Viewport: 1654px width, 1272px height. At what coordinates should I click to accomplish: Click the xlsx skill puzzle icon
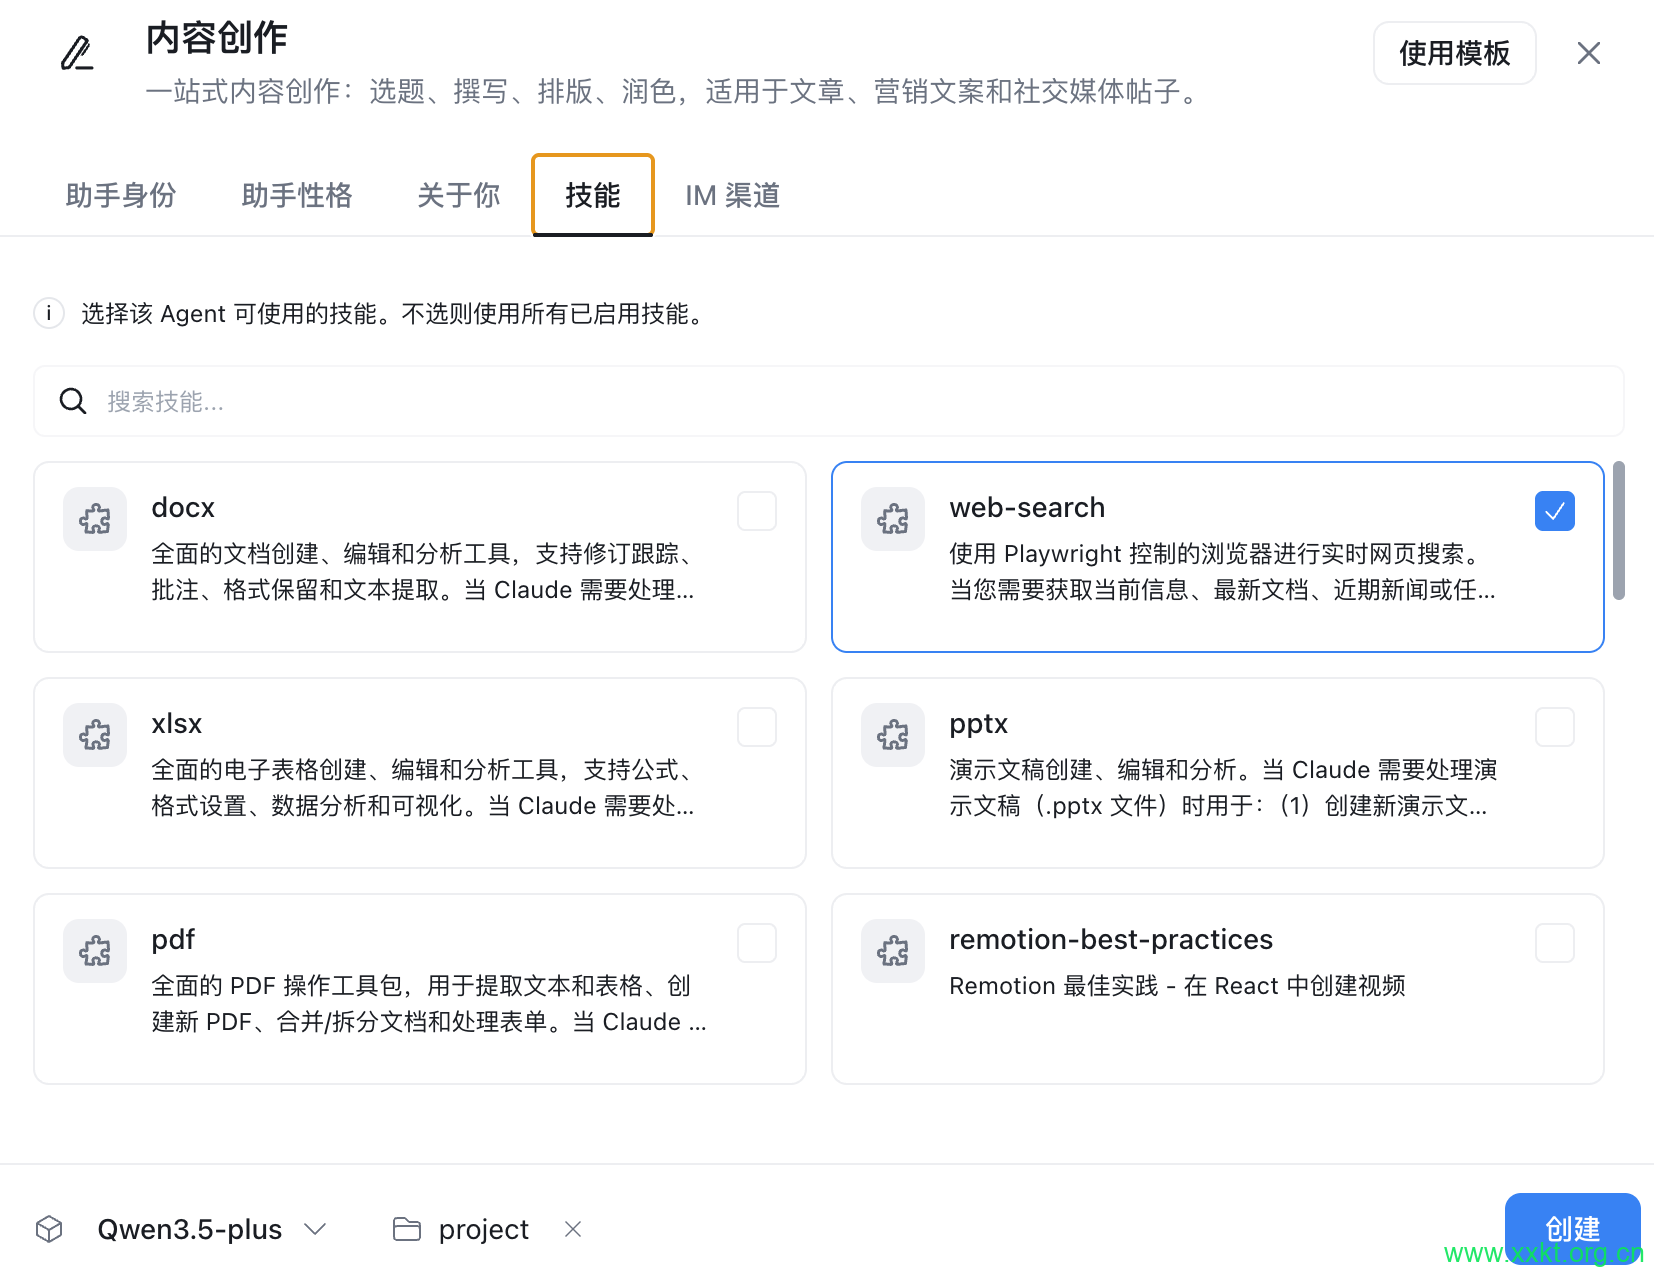[95, 735]
